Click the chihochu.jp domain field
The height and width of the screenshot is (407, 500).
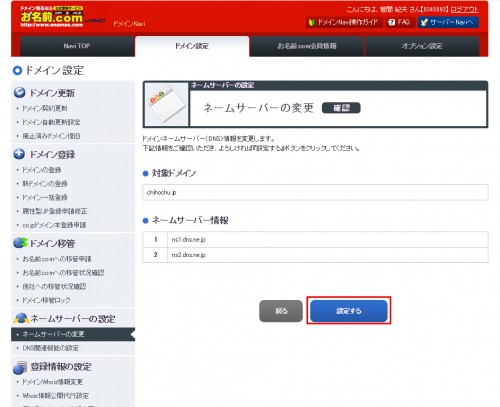point(315,192)
